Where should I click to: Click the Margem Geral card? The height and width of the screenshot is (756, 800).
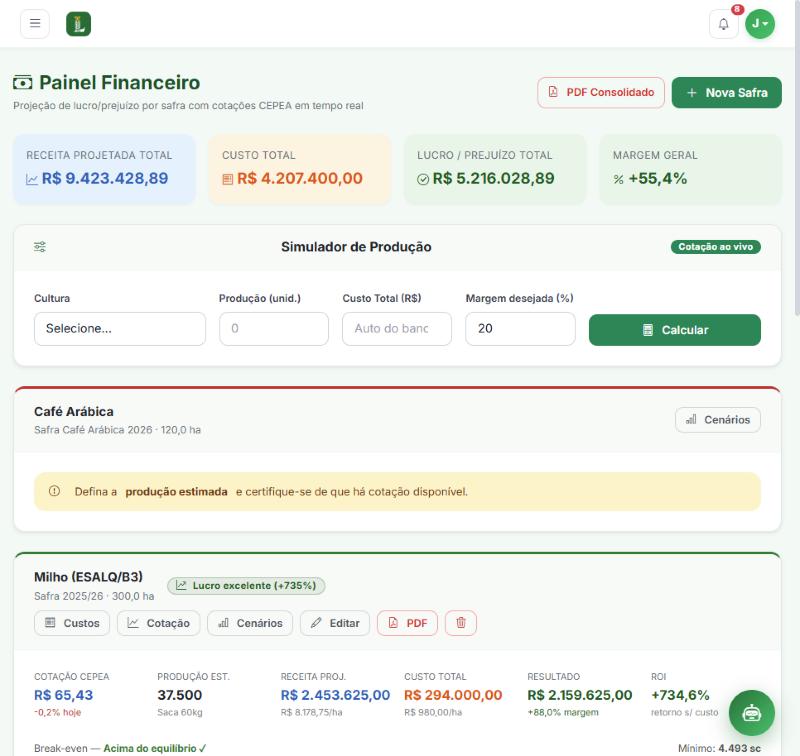point(690,169)
